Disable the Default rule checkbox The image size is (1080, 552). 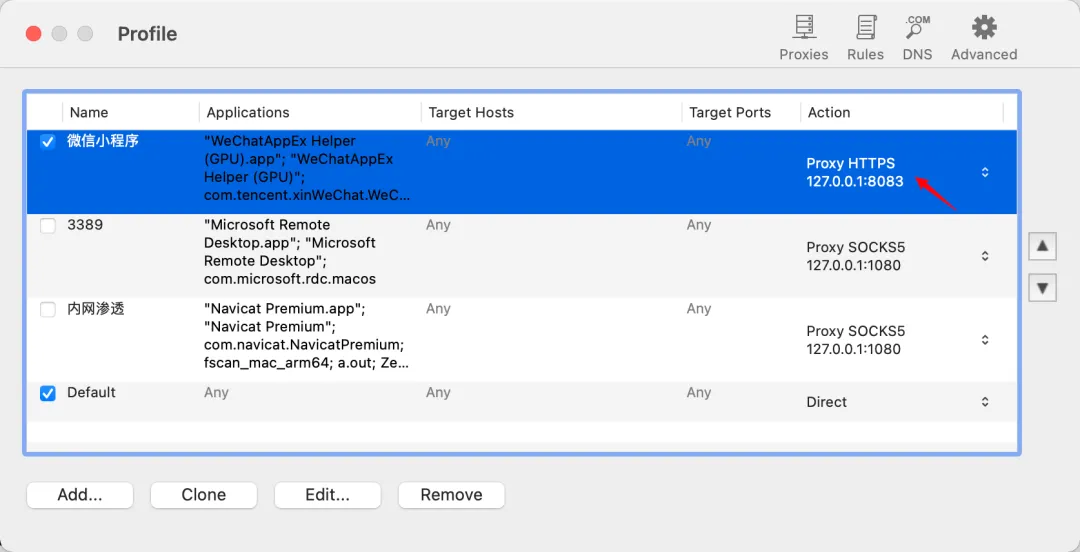[48, 393]
